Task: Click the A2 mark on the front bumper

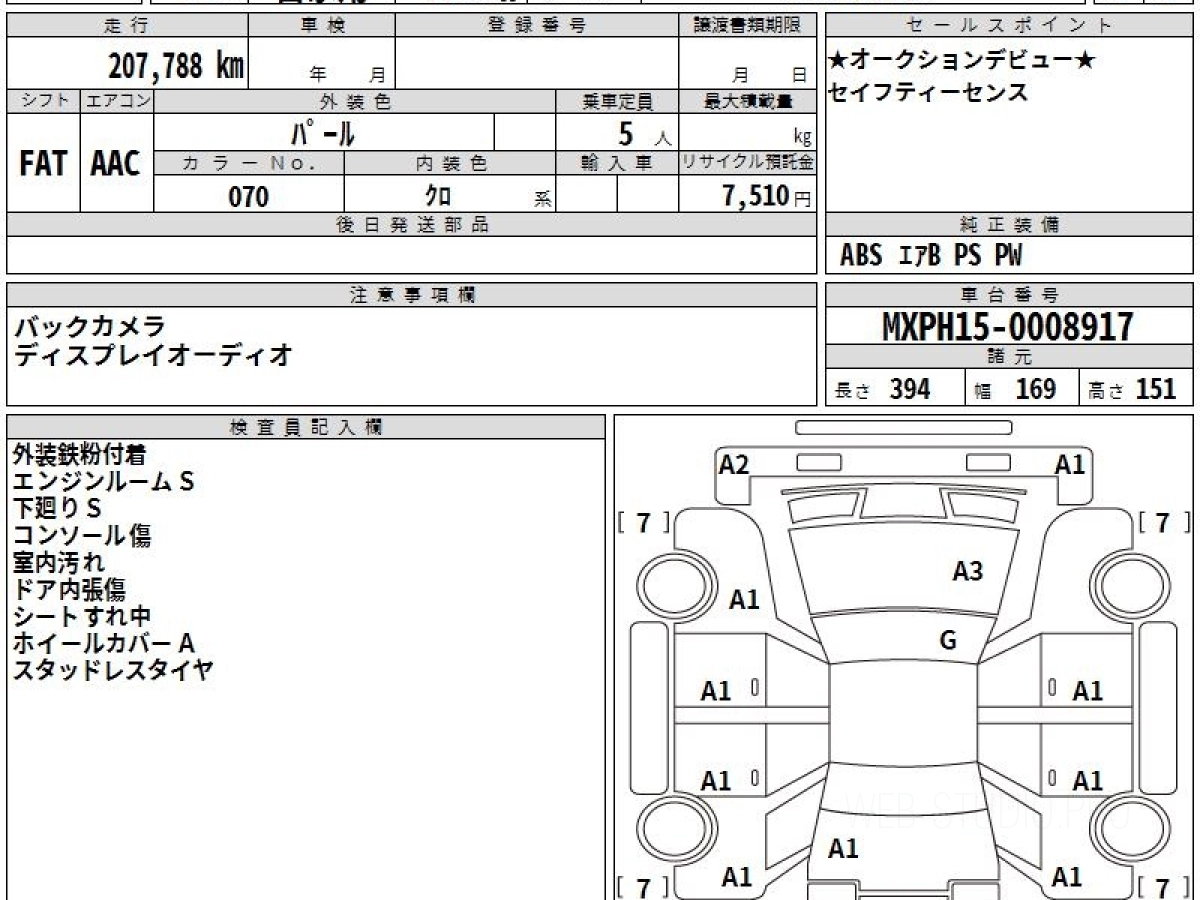Action: pos(734,464)
